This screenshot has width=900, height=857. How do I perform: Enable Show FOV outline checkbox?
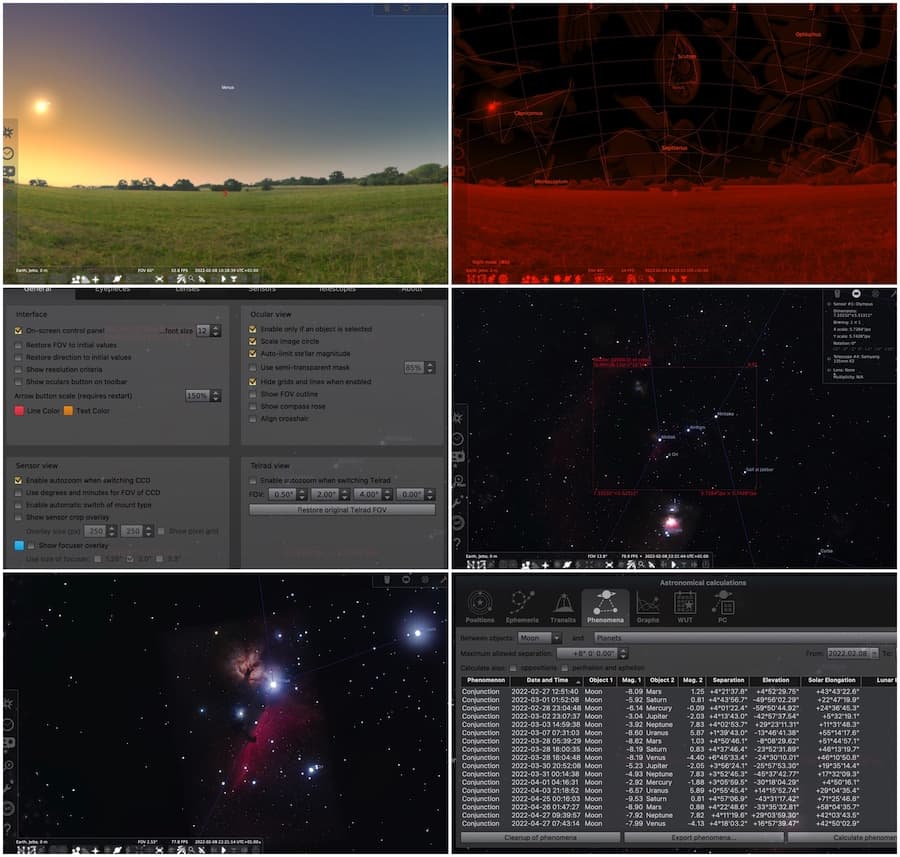(x=253, y=394)
